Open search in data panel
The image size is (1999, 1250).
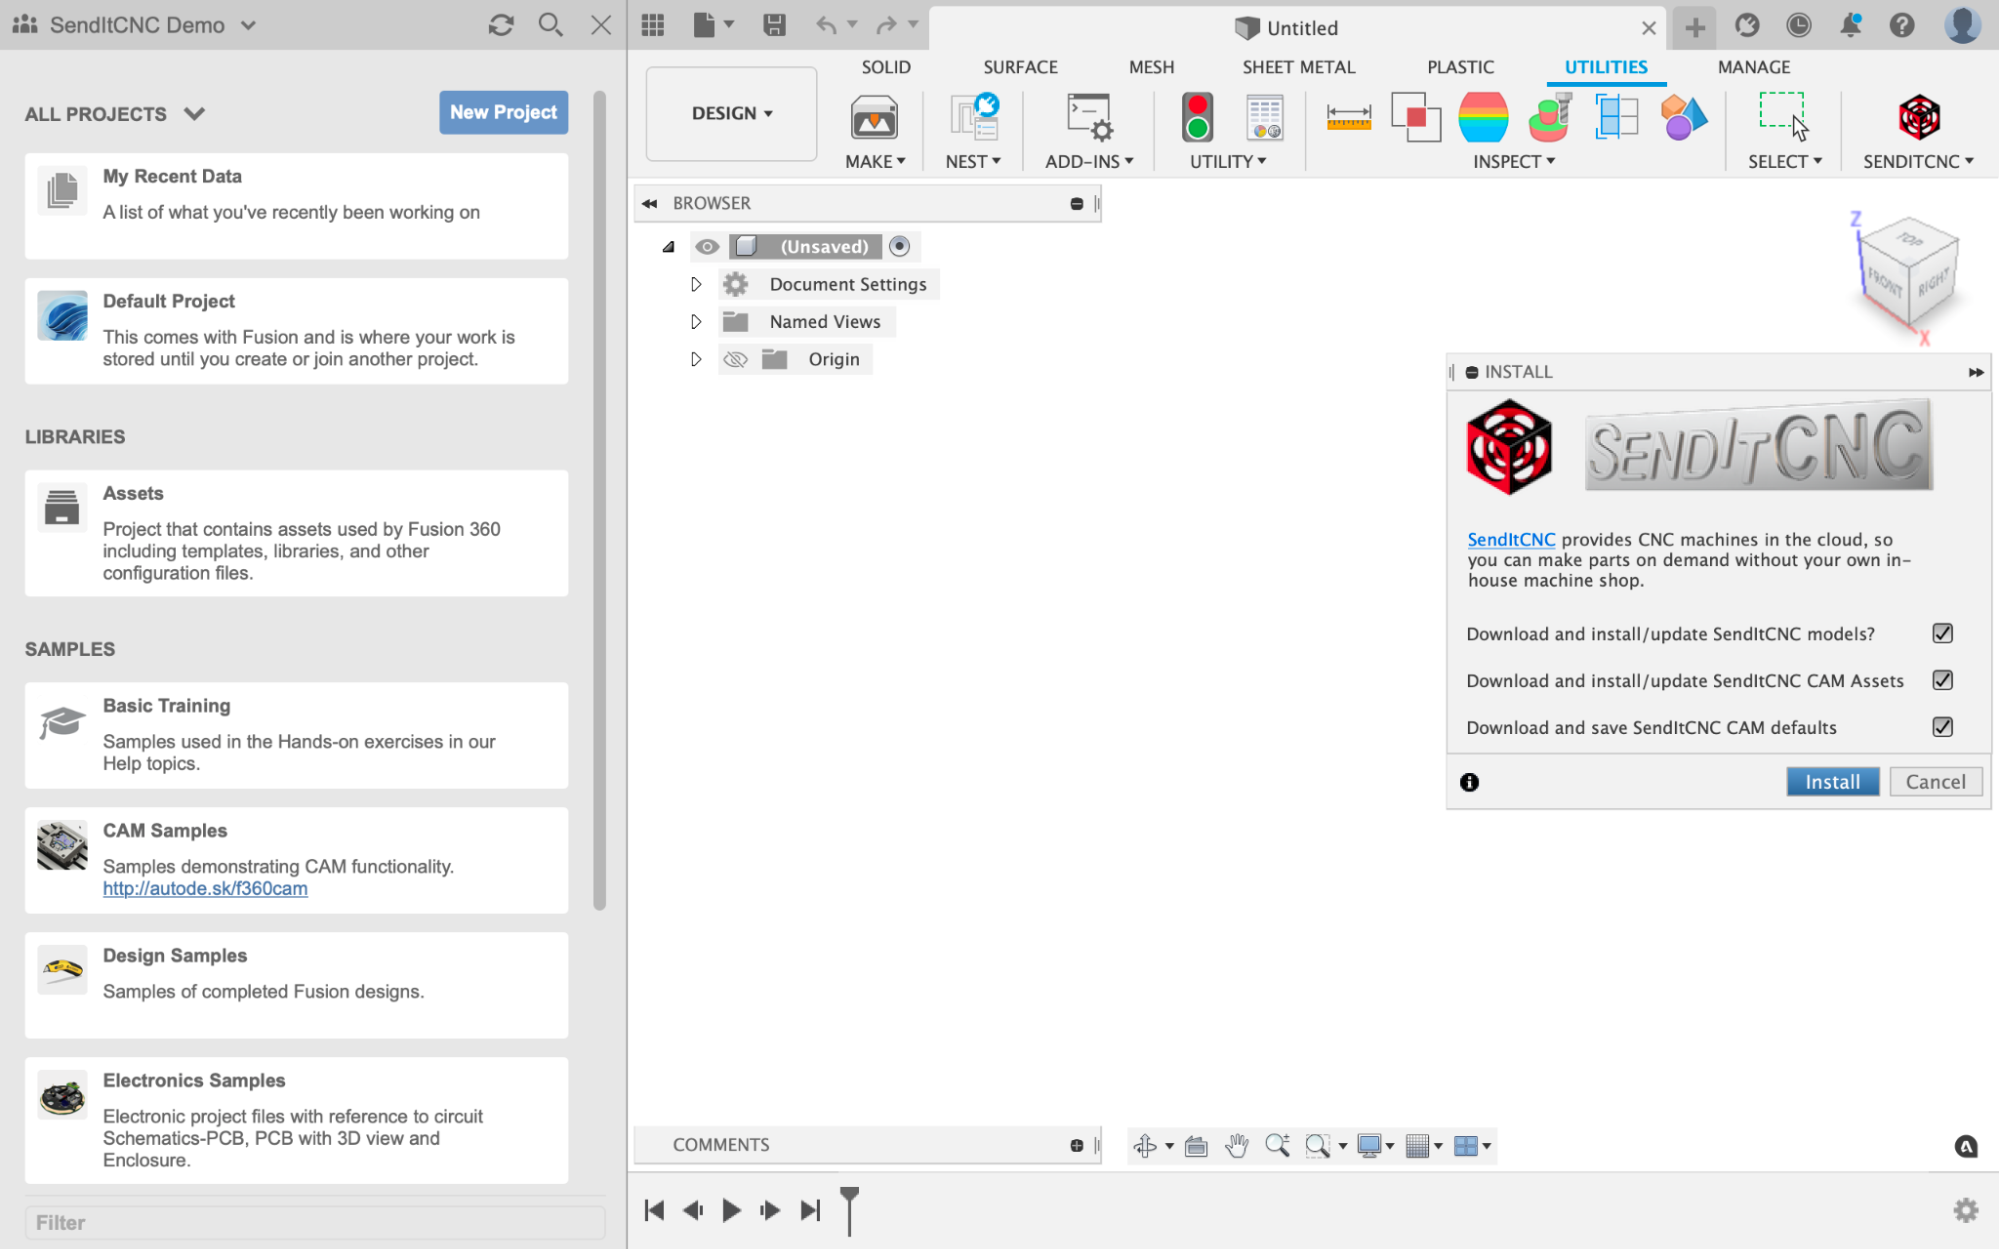(x=550, y=25)
